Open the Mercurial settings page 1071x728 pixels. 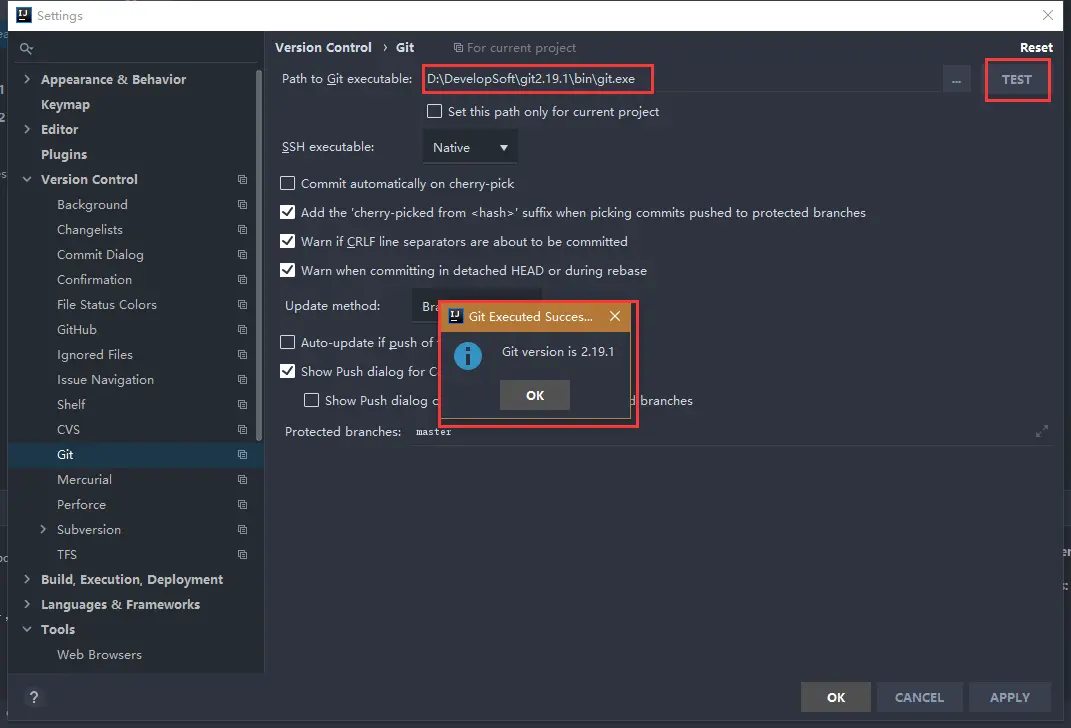pos(85,479)
